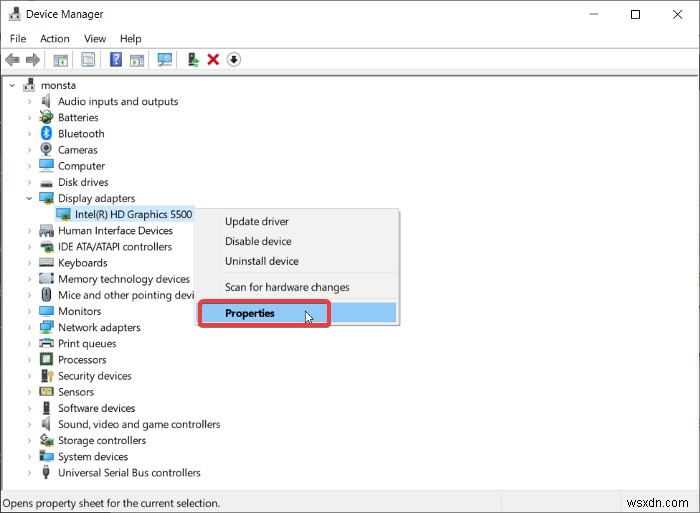Image resolution: width=700 pixels, height=513 pixels.
Task: Select Intel(R) HD Graphics 5500 device
Action: pyautogui.click(x=133, y=214)
